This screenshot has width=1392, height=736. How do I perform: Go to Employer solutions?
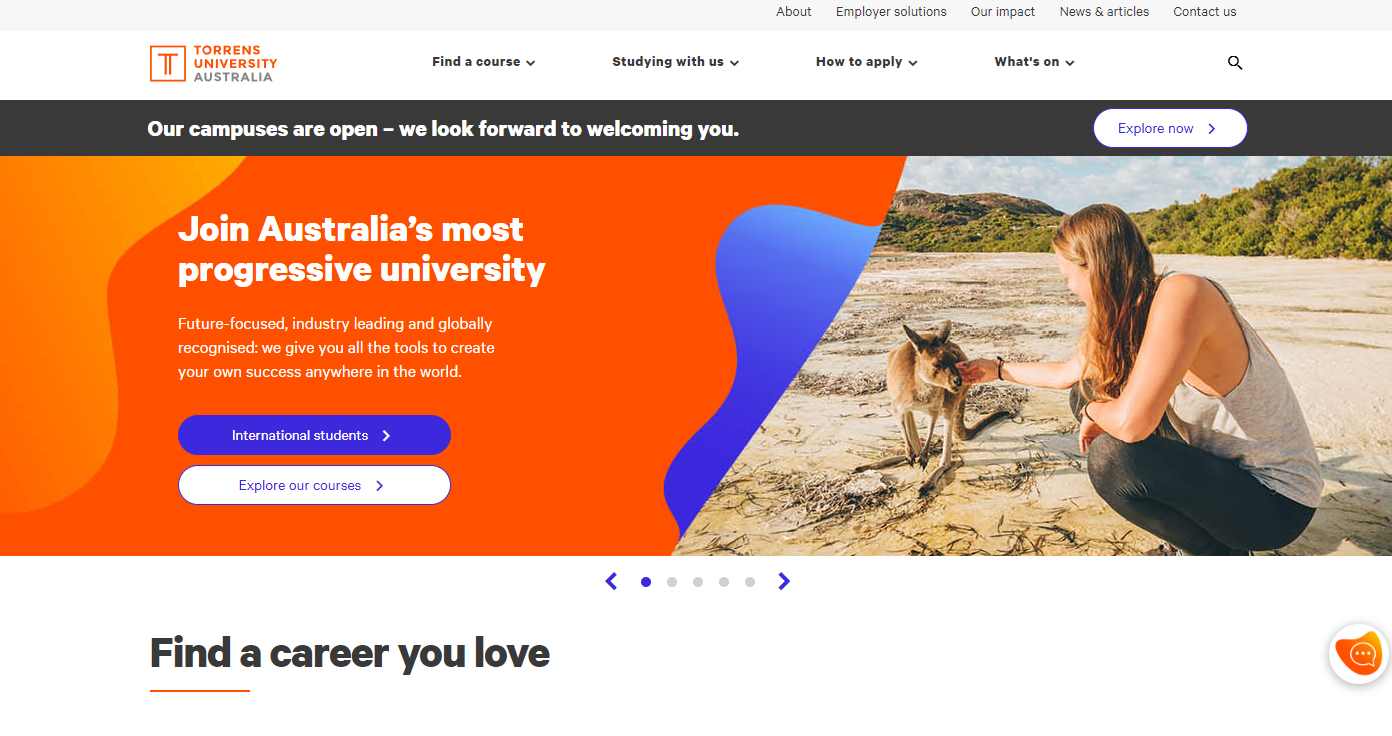pyautogui.click(x=891, y=12)
